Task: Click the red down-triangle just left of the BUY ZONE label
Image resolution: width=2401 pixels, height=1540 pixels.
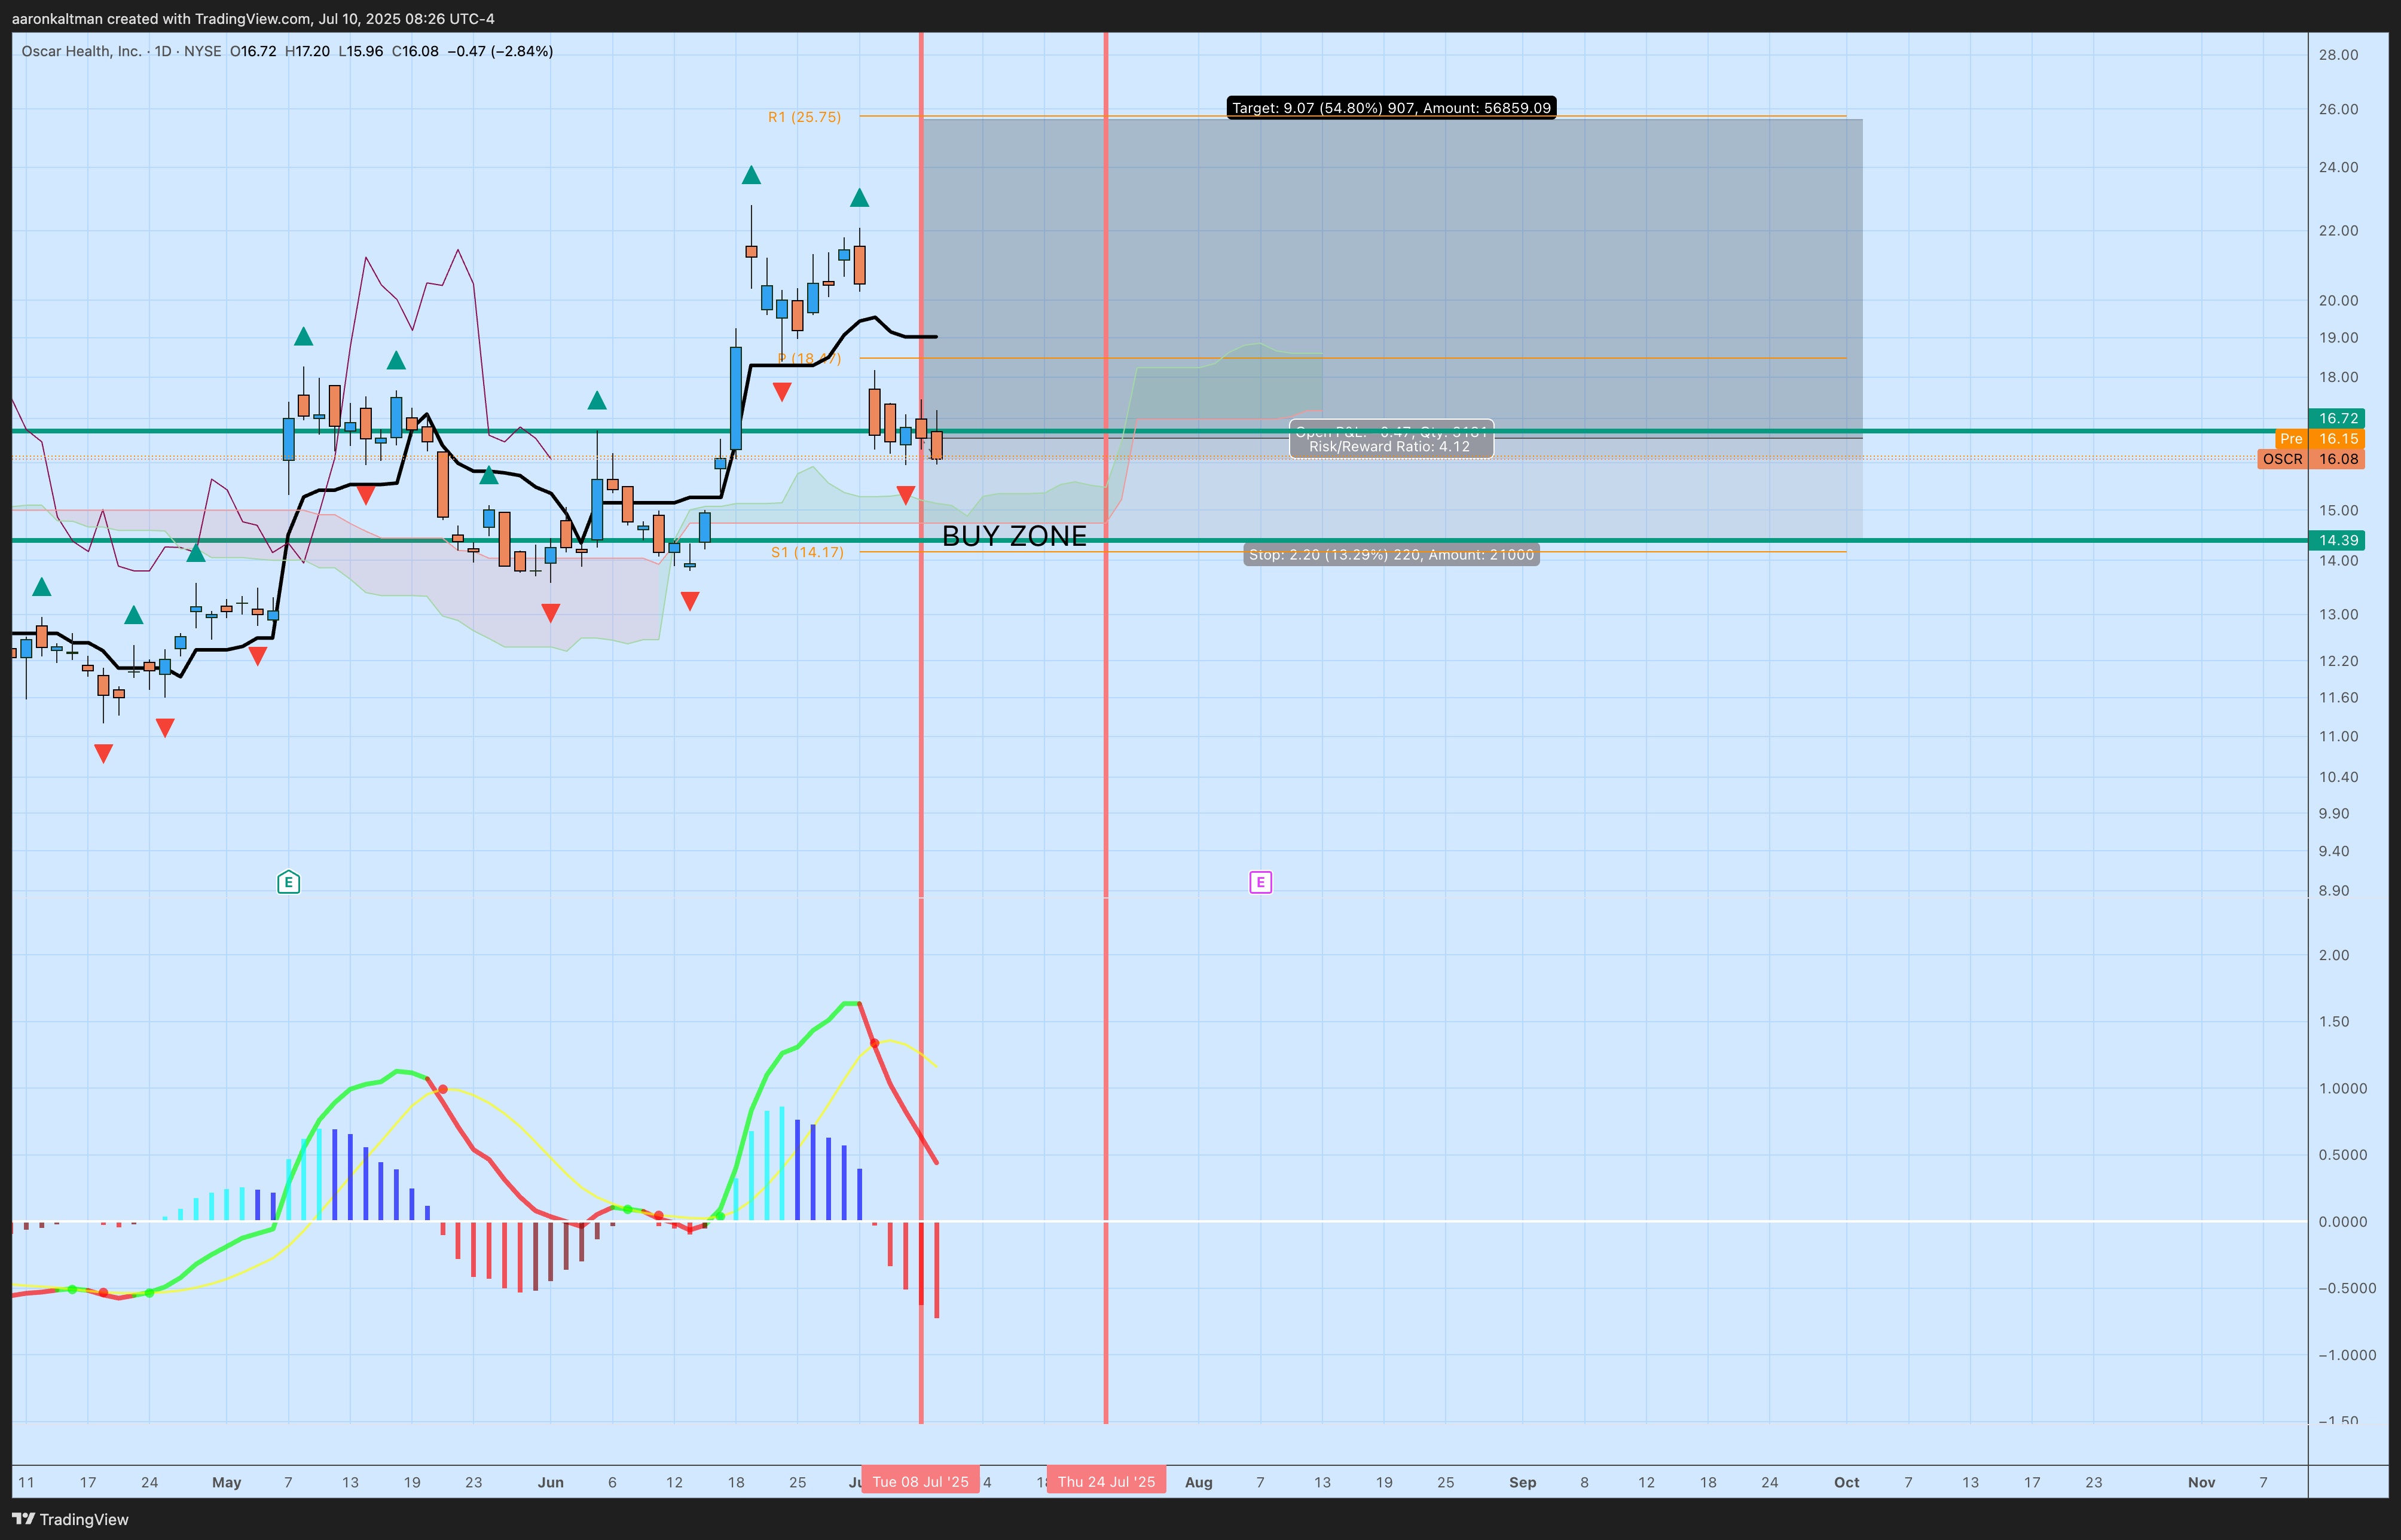Action: point(905,495)
